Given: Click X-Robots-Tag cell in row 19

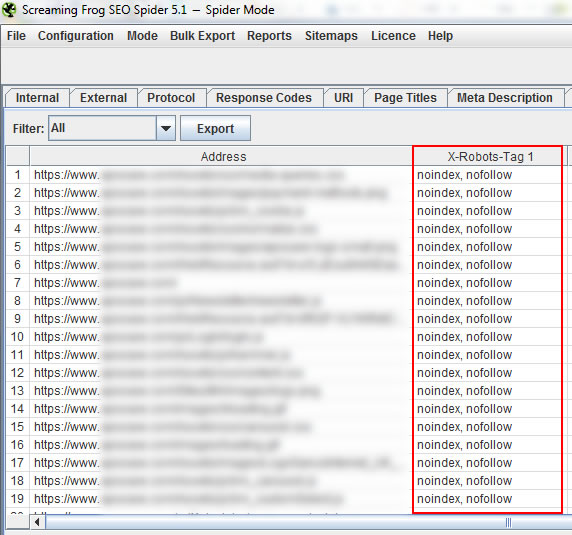Looking at the screenshot, I should point(487,499).
